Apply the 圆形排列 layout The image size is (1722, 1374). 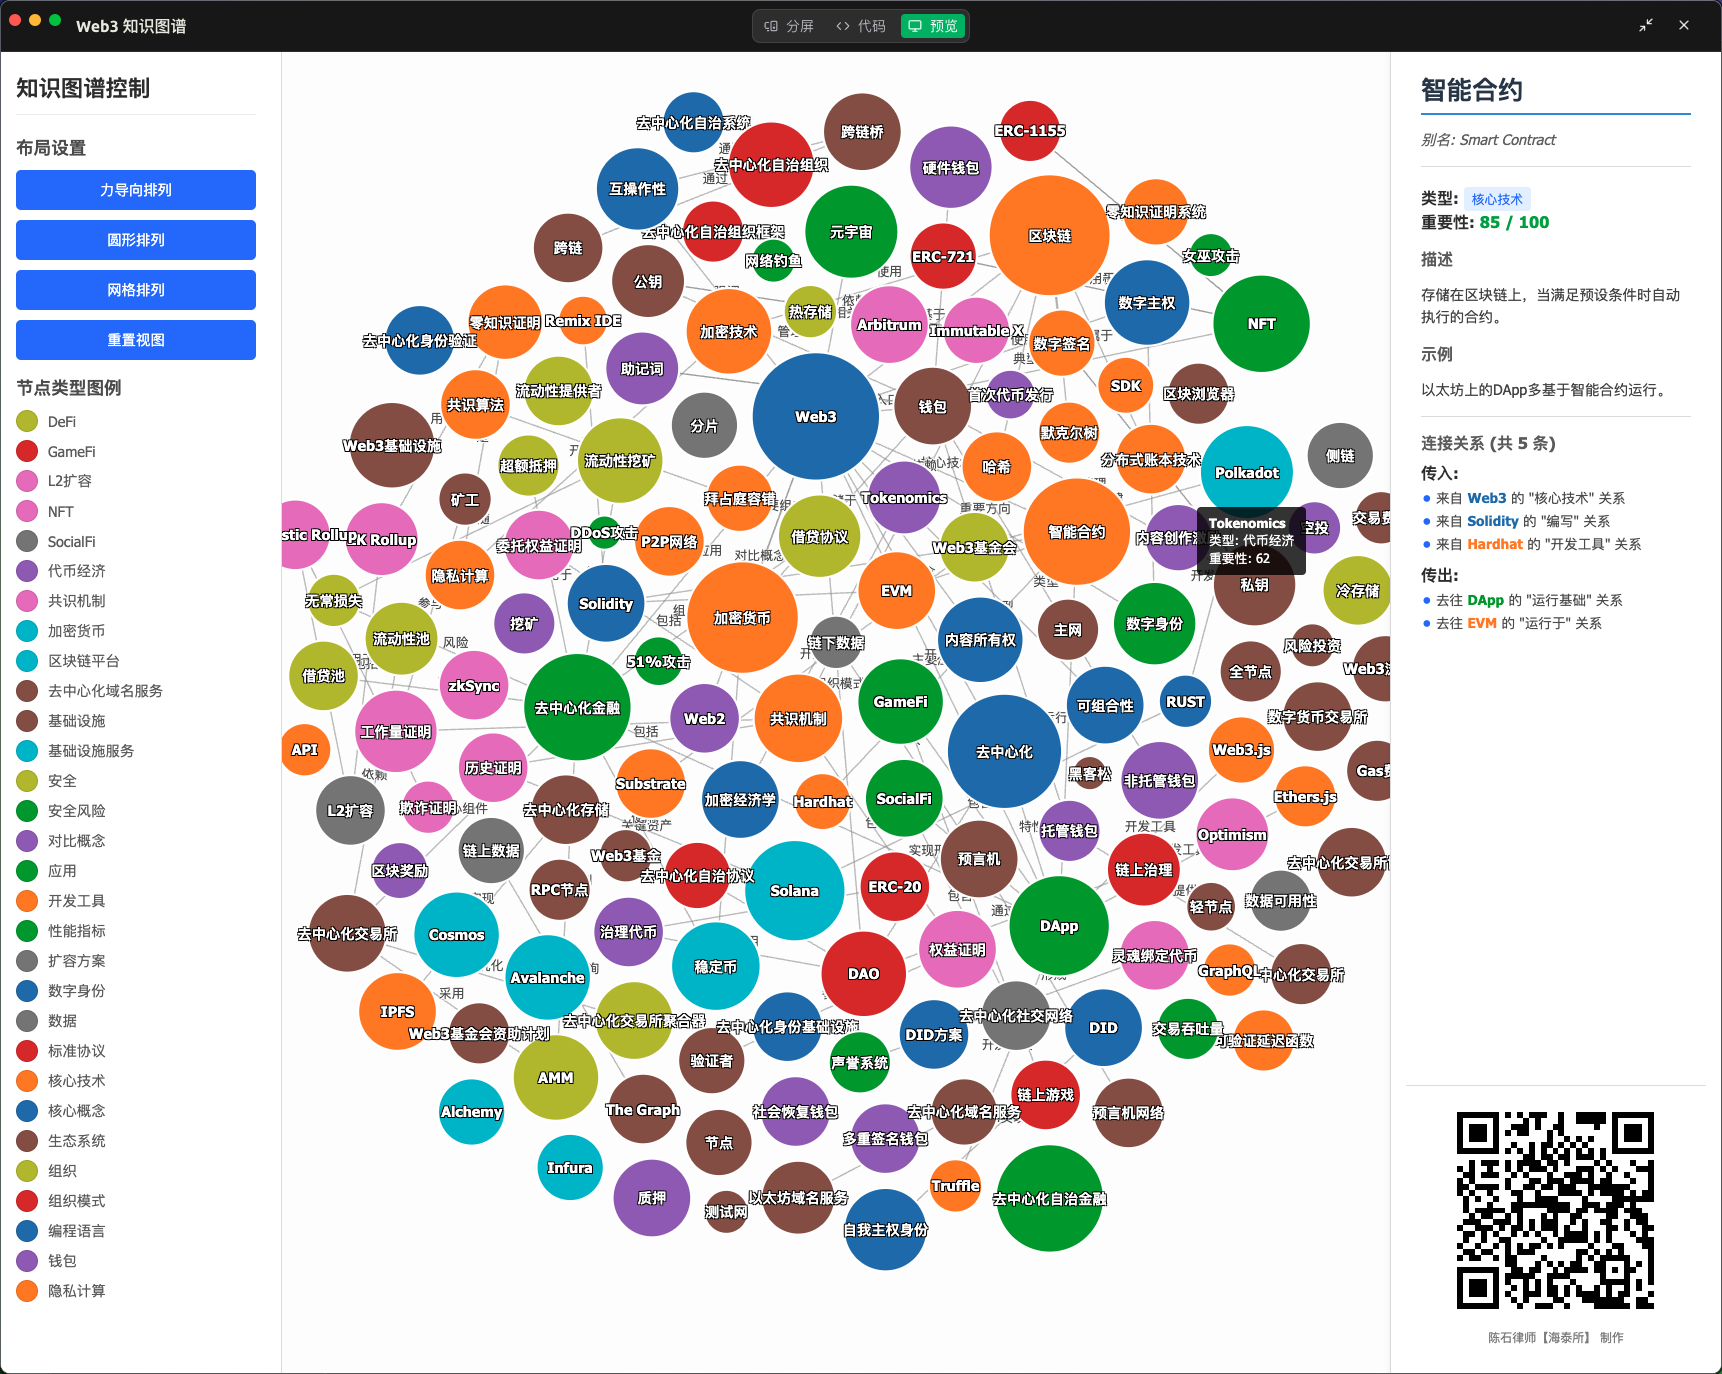(x=136, y=240)
